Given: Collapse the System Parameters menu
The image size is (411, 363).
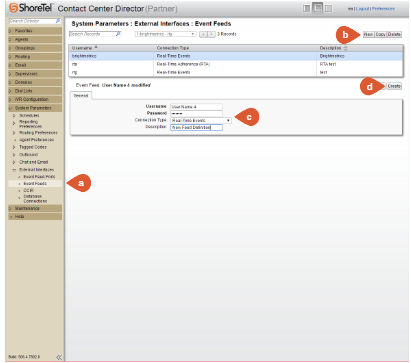Looking at the screenshot, I should coord(35,108).
